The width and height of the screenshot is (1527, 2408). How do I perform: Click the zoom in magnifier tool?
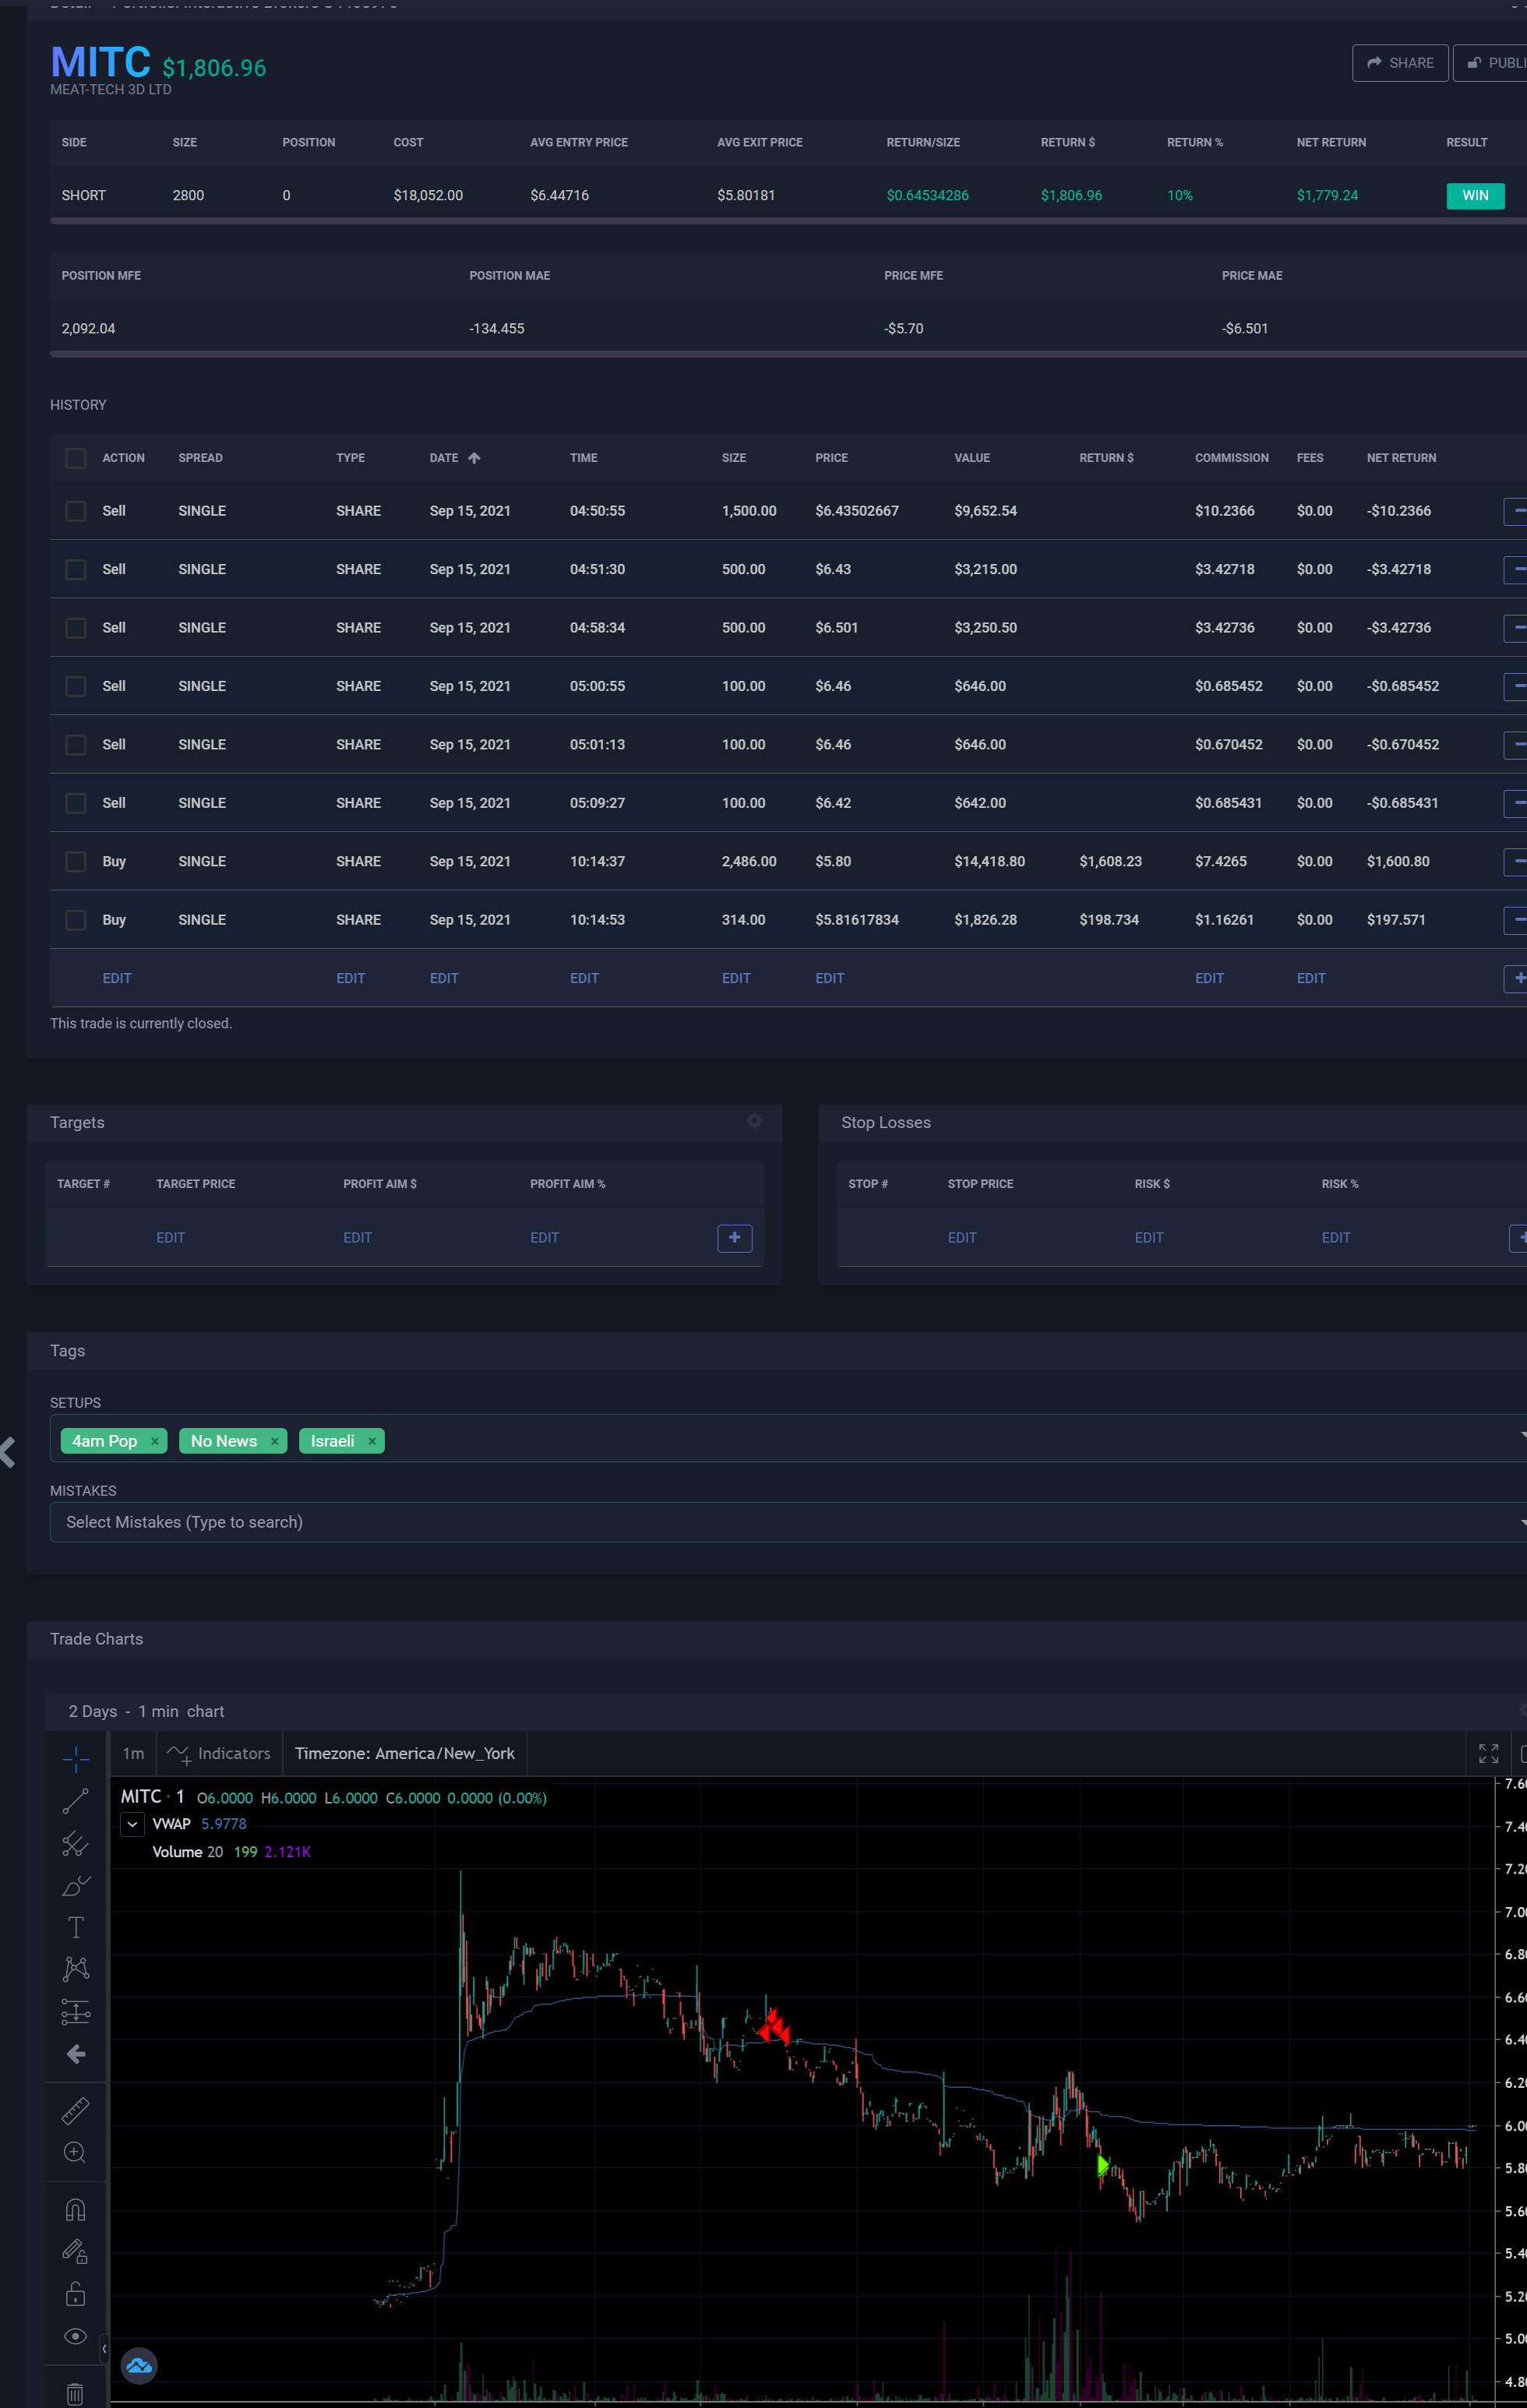coord(75,2152)
